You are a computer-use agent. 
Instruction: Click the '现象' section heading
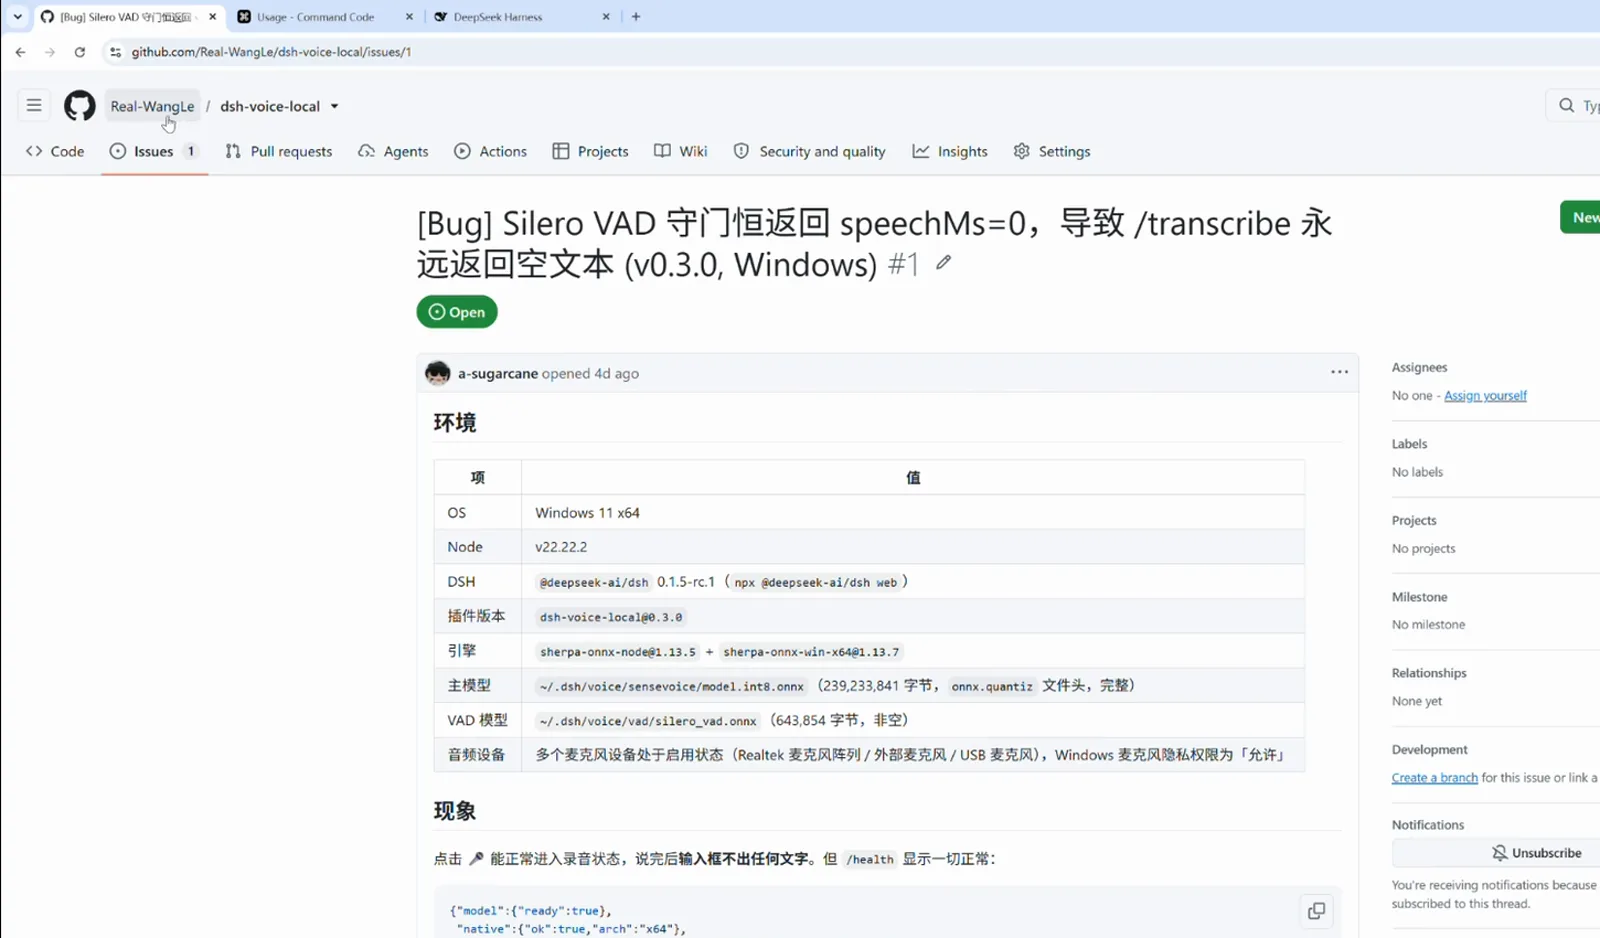pyautogui.click(x=455, y=811)
